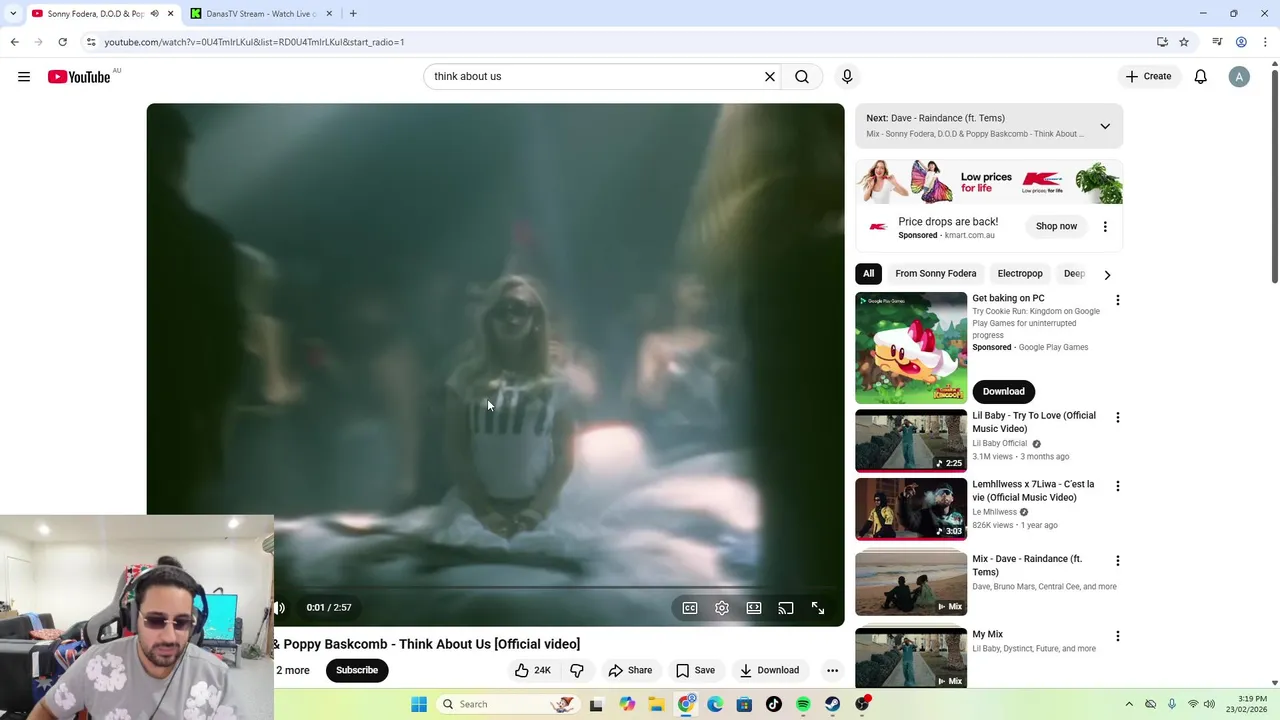Open options for Lil Baby video
The image size is (1280, 720).
[x=1117, y=417]
